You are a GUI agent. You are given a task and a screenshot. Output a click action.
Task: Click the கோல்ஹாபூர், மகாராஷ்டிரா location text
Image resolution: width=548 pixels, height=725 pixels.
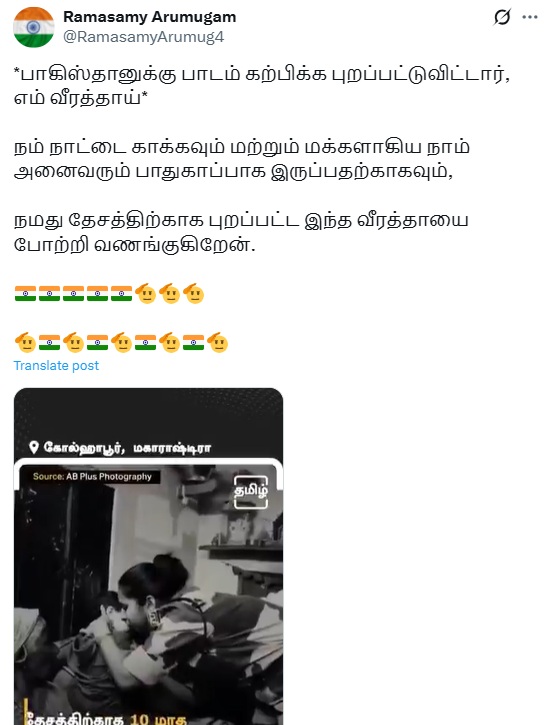pos(127,448)
